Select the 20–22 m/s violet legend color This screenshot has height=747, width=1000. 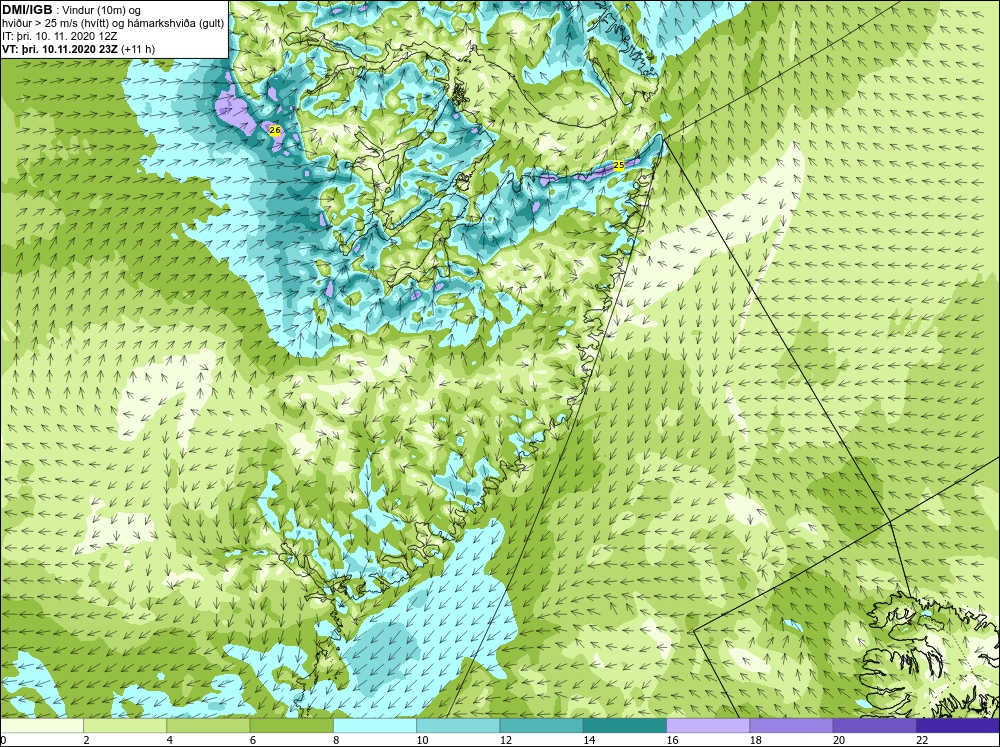point(874,726)
